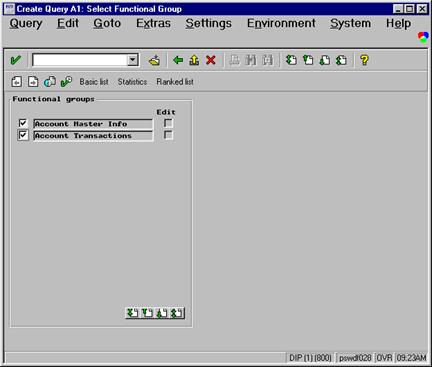Click the Print icon in toolbar
Viewport: 432px width, 367px height.
235,60
